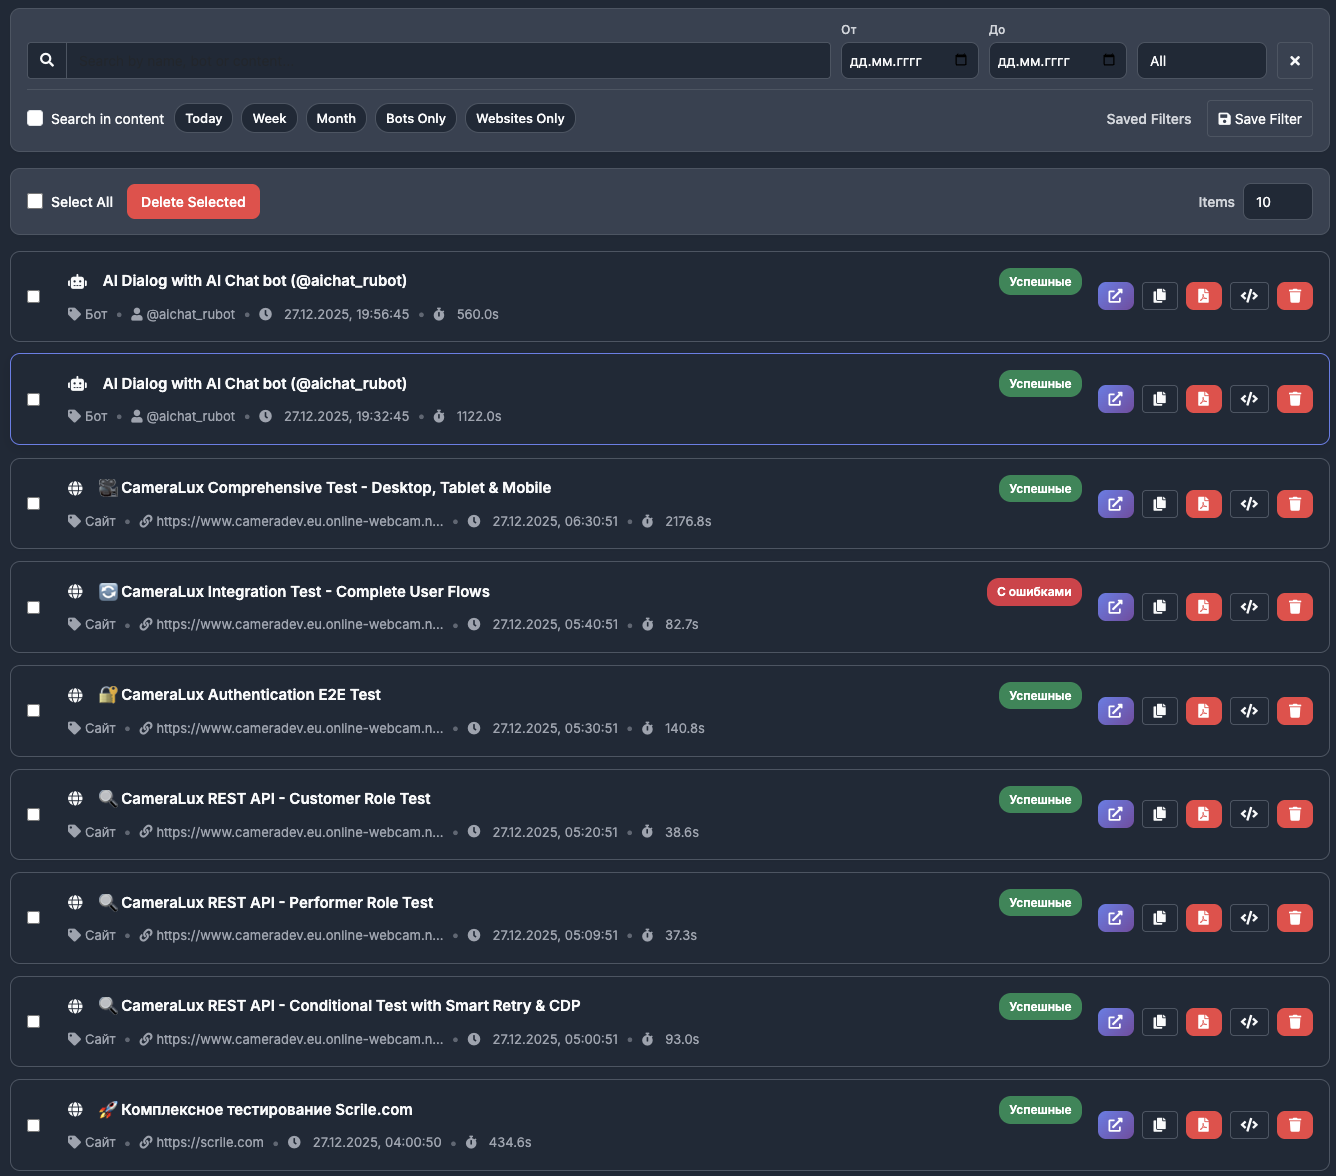The height and width of the screenshot is (1176, 1336).
Task: Check the Search in content checkbox
Action: click(35, 118)
